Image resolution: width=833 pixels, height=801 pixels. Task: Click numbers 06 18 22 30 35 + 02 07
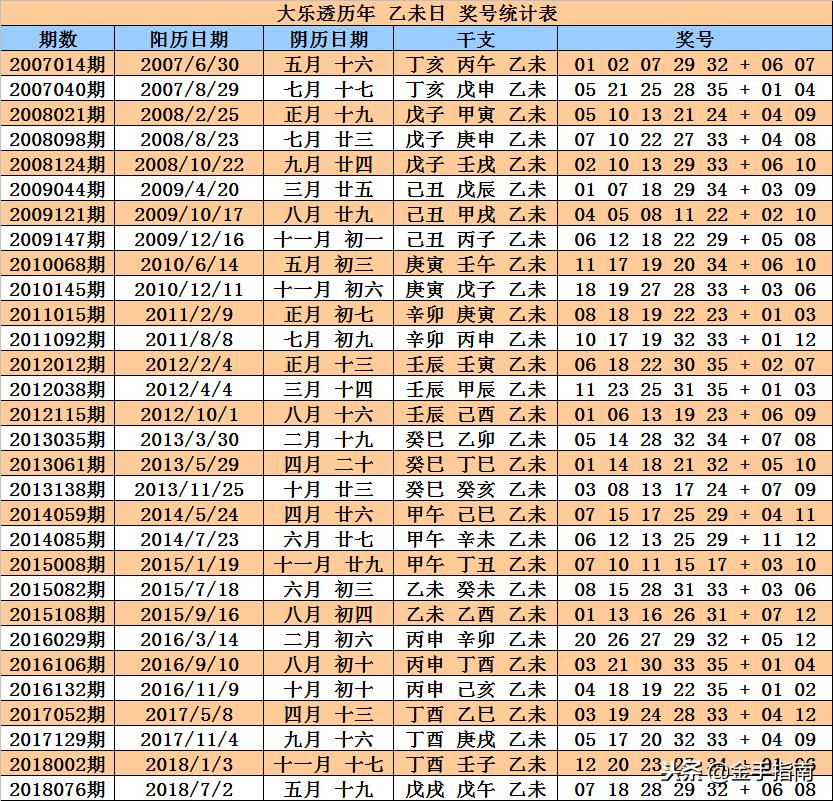[695, 364]
